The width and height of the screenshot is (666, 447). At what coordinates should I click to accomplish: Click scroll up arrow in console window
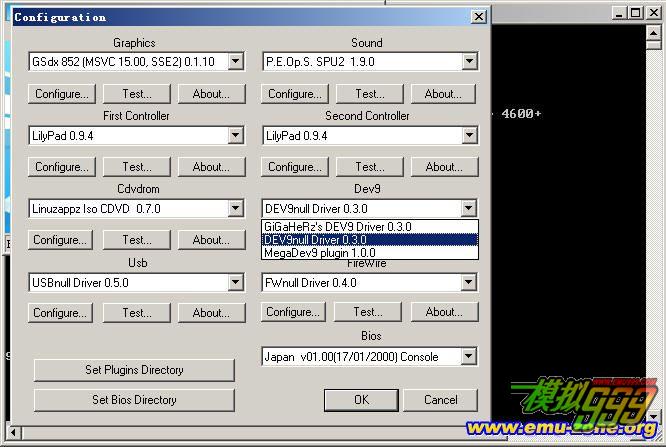[x=653, y=33]
